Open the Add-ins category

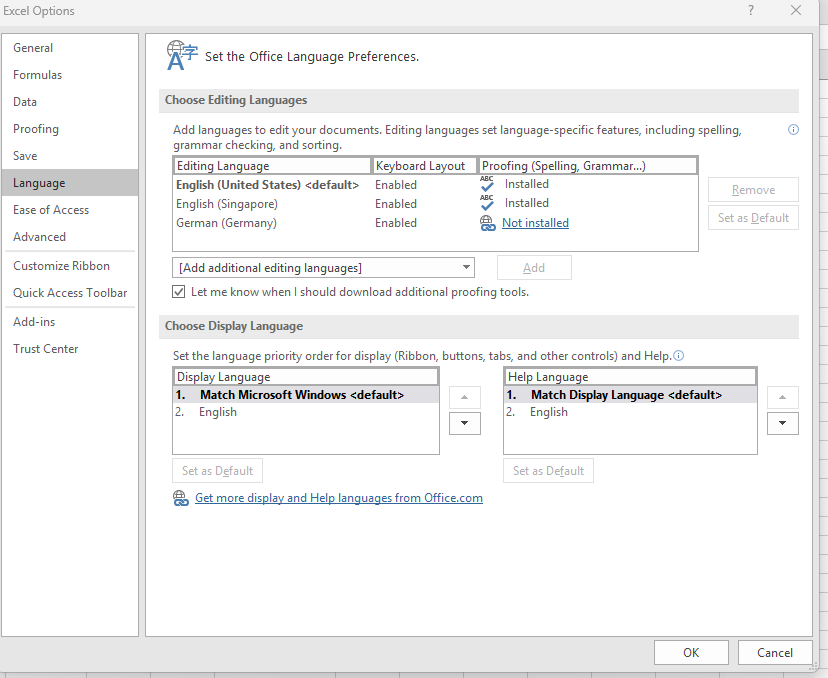tap(70, 322)
